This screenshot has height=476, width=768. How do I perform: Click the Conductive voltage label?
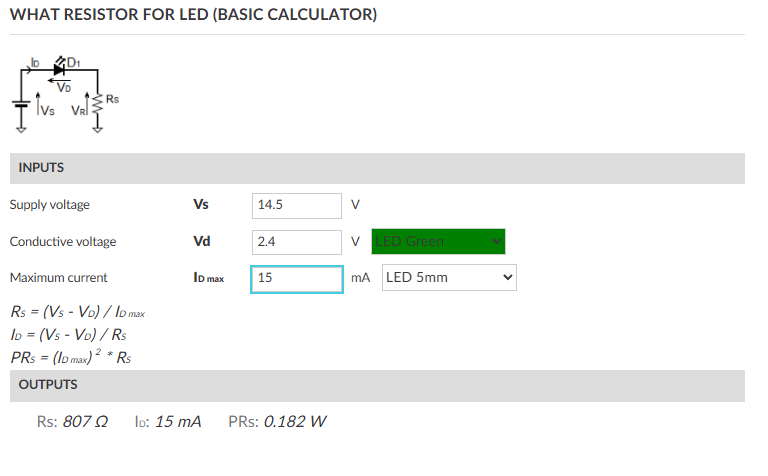click(63, 241)
